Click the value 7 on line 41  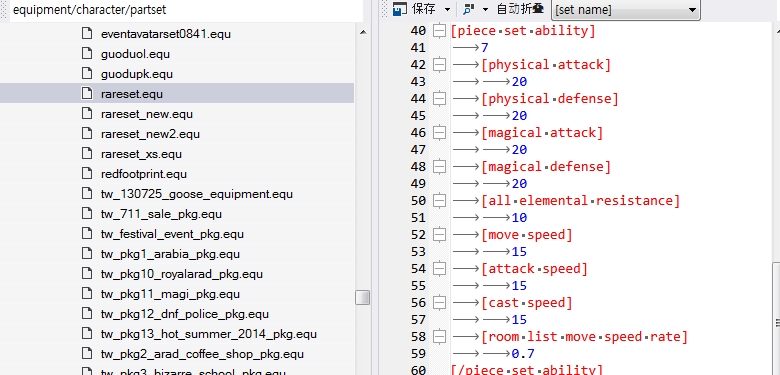tap(485, 48)
